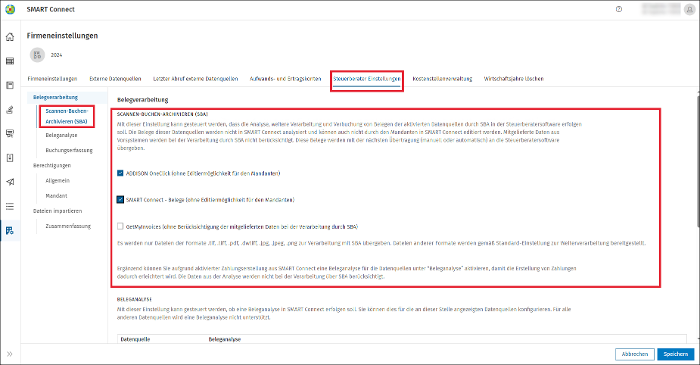Click the Datenquelle column header

(x=135, y=339)
